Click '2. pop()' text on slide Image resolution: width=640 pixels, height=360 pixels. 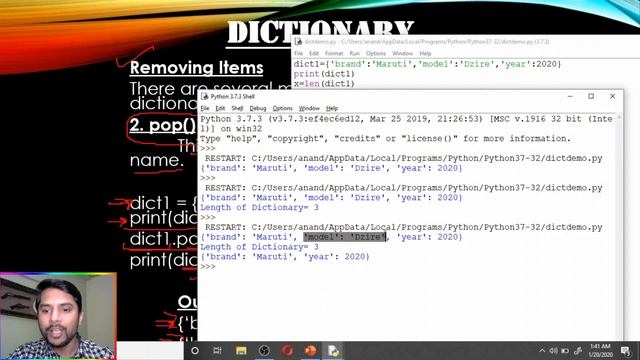(162, 125)
